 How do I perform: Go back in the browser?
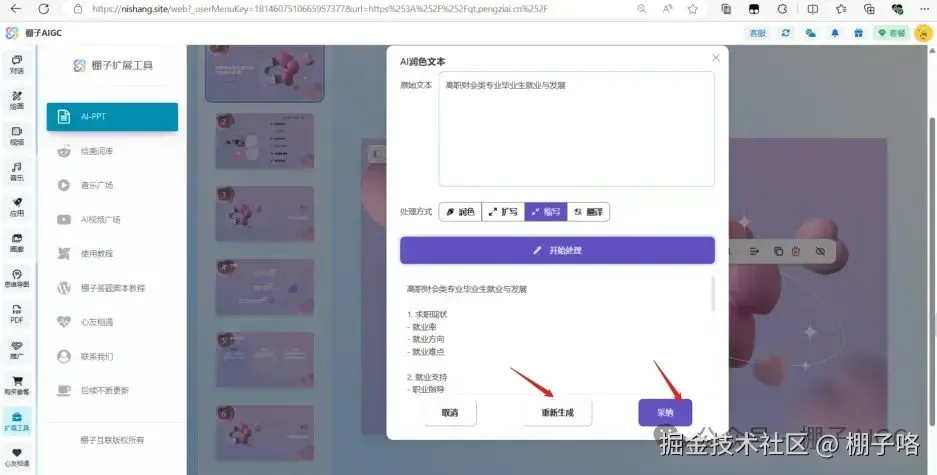point(16,9)
